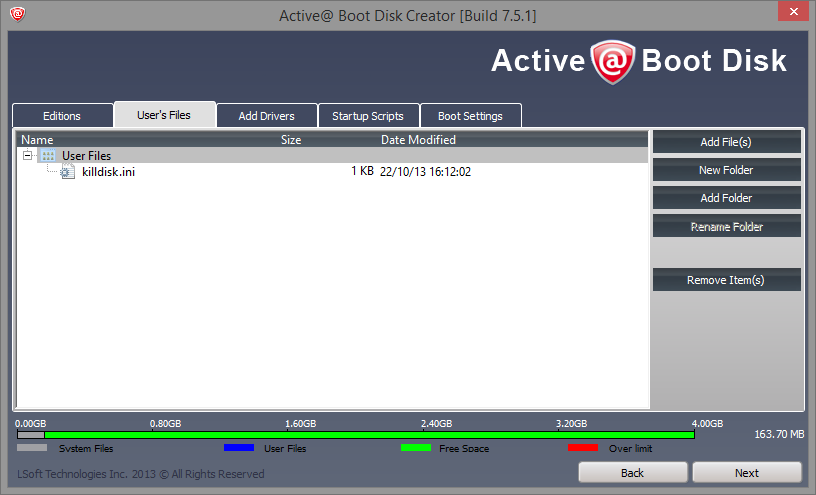816x495 pixels.
Task: Click the blue User Files legend swatch
Action: click(239, 448)
